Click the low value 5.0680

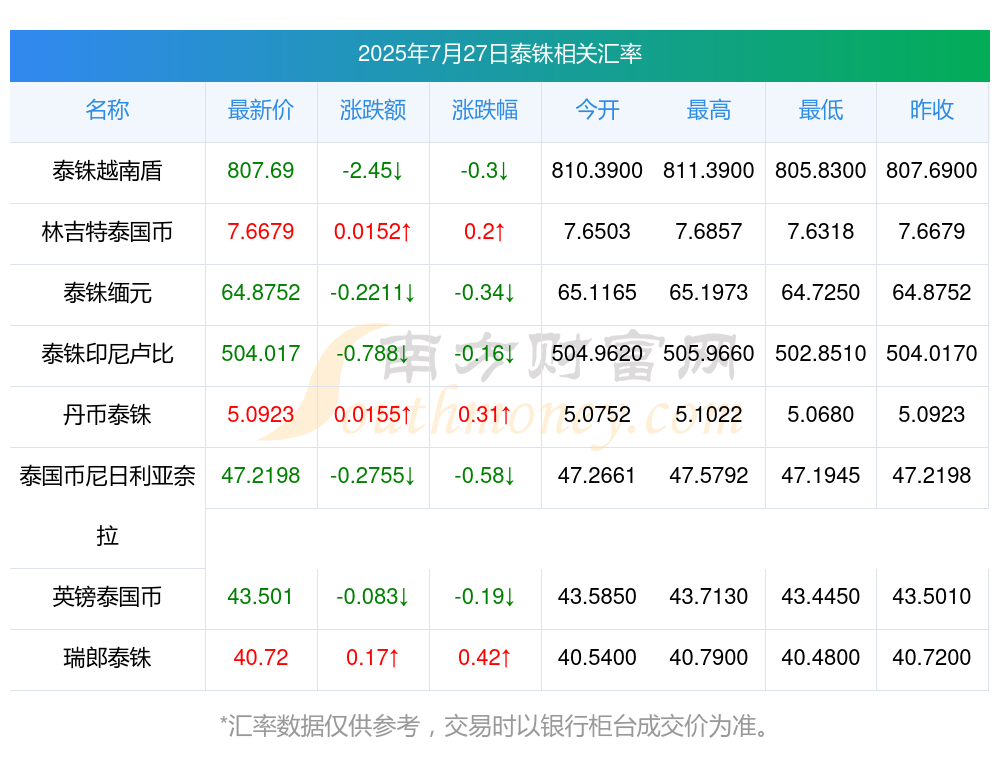click(821, 415)
